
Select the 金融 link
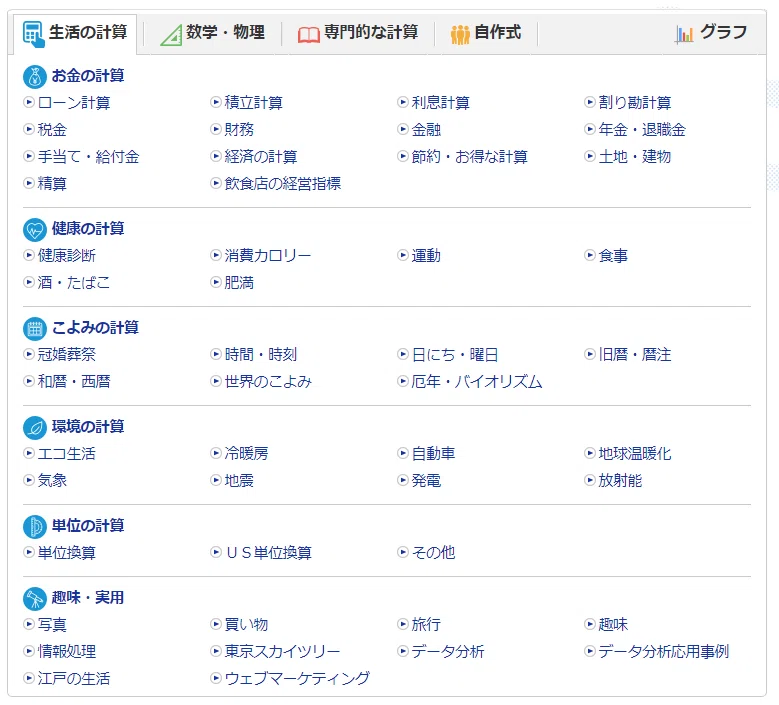(426, 129)
